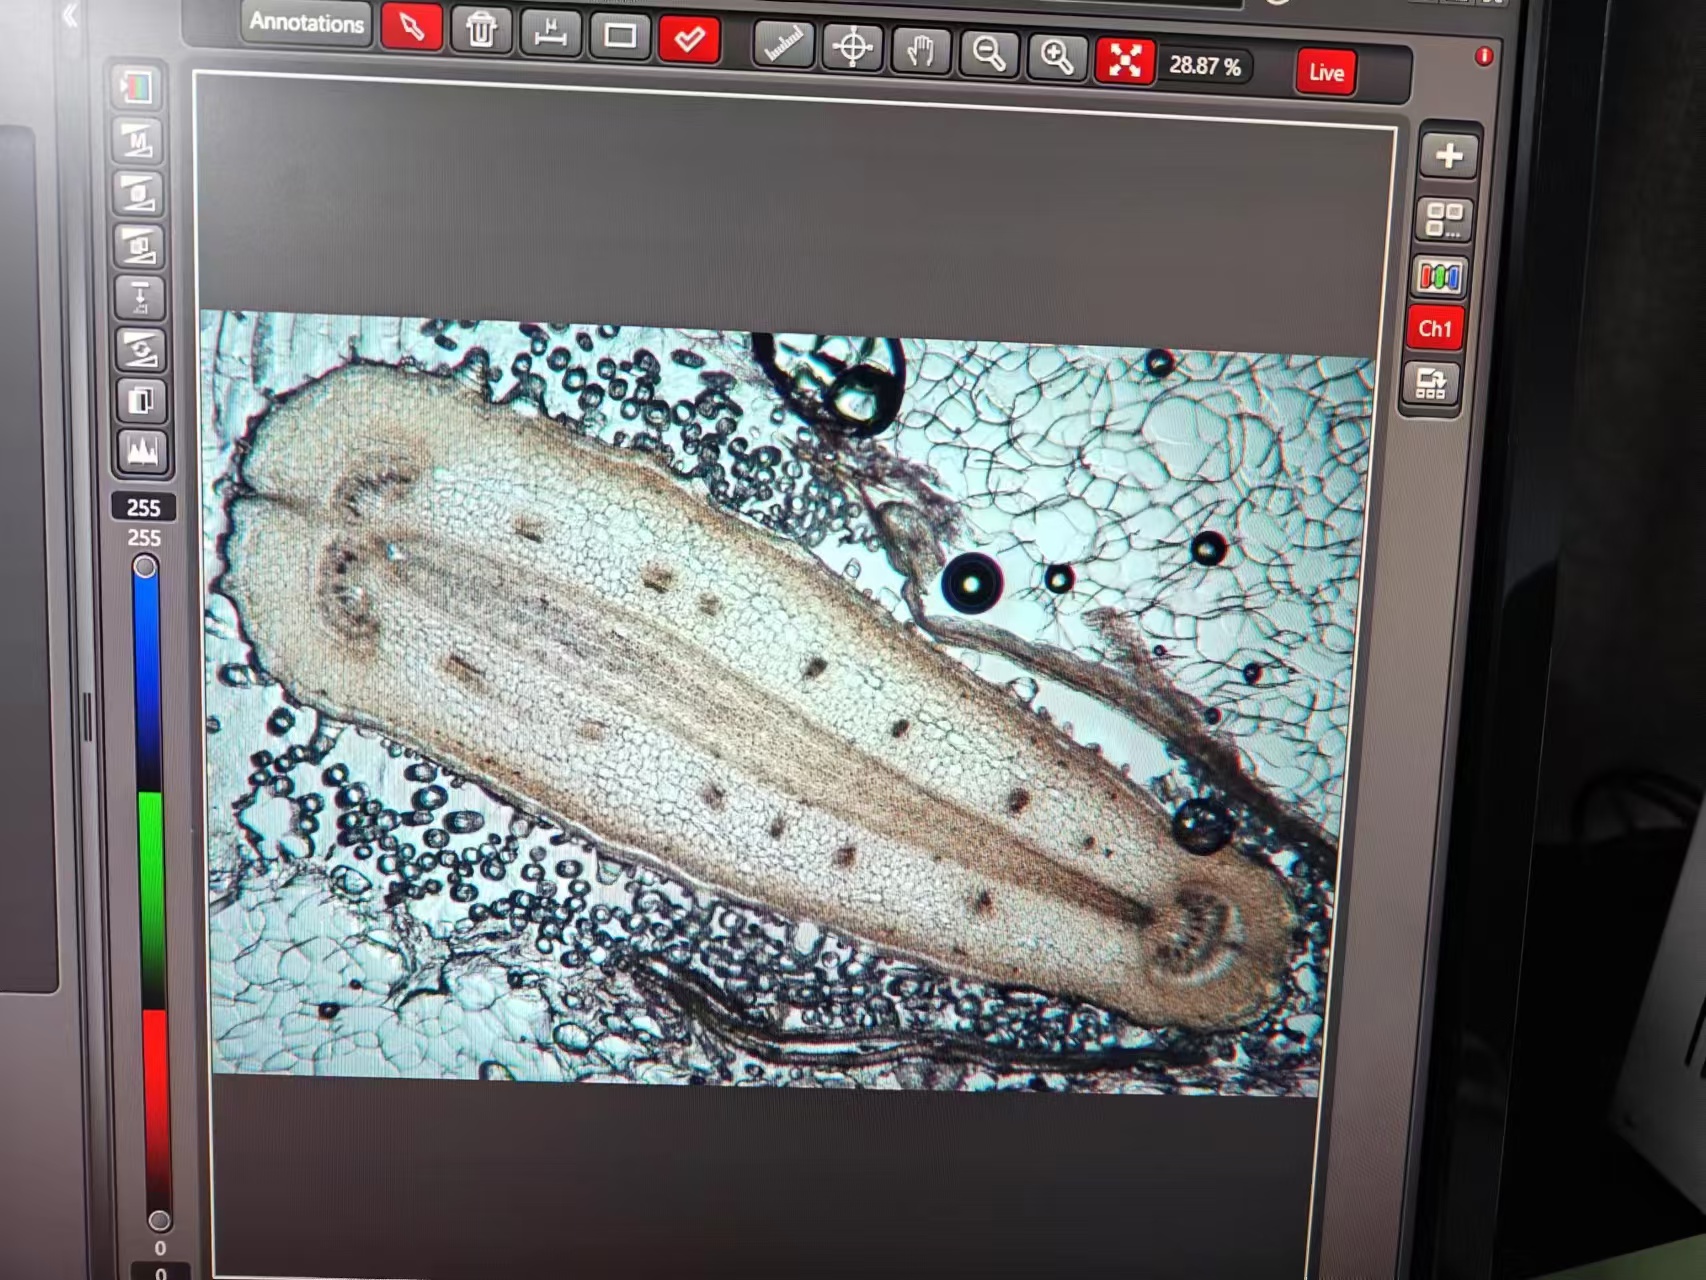The height and width of the screenshot is (1280, 1706).
Task: Select the hand pan tool
Action: pyautogui.click(x=920, y=51)
